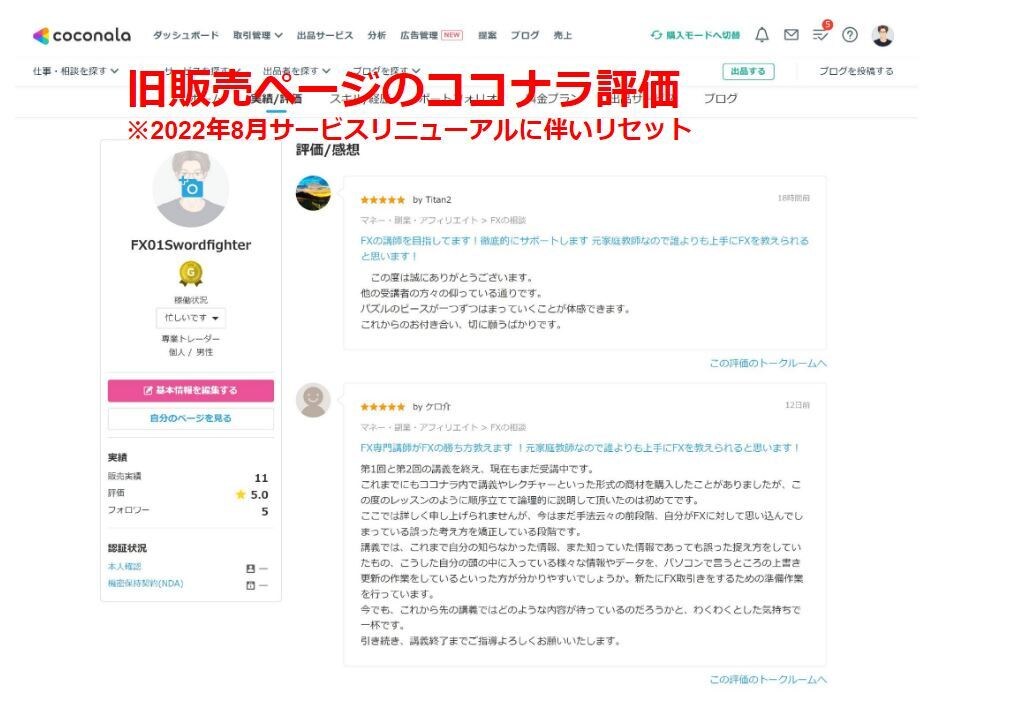Open the messages envelope icon

pyautogui.click(x=791, y=35)
